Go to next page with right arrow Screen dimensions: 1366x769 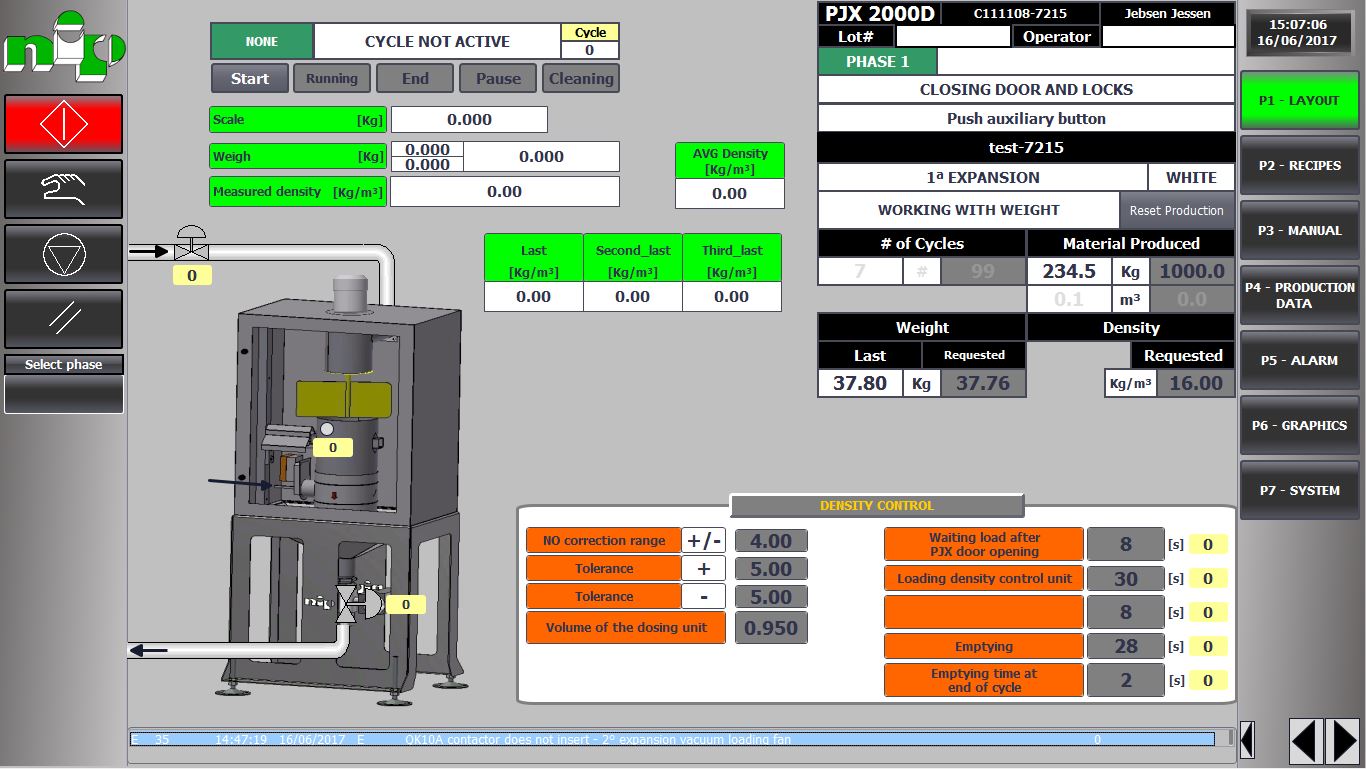[1342, 741]
